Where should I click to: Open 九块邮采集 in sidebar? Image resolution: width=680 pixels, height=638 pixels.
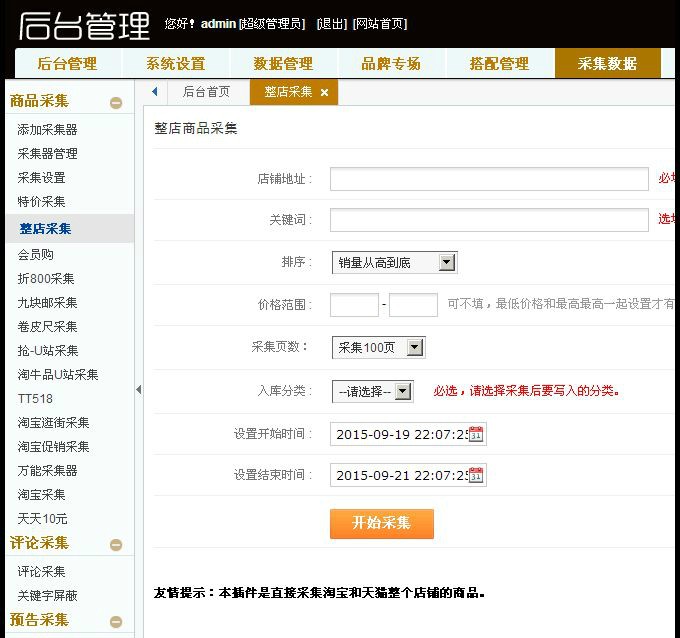point(47,303)
